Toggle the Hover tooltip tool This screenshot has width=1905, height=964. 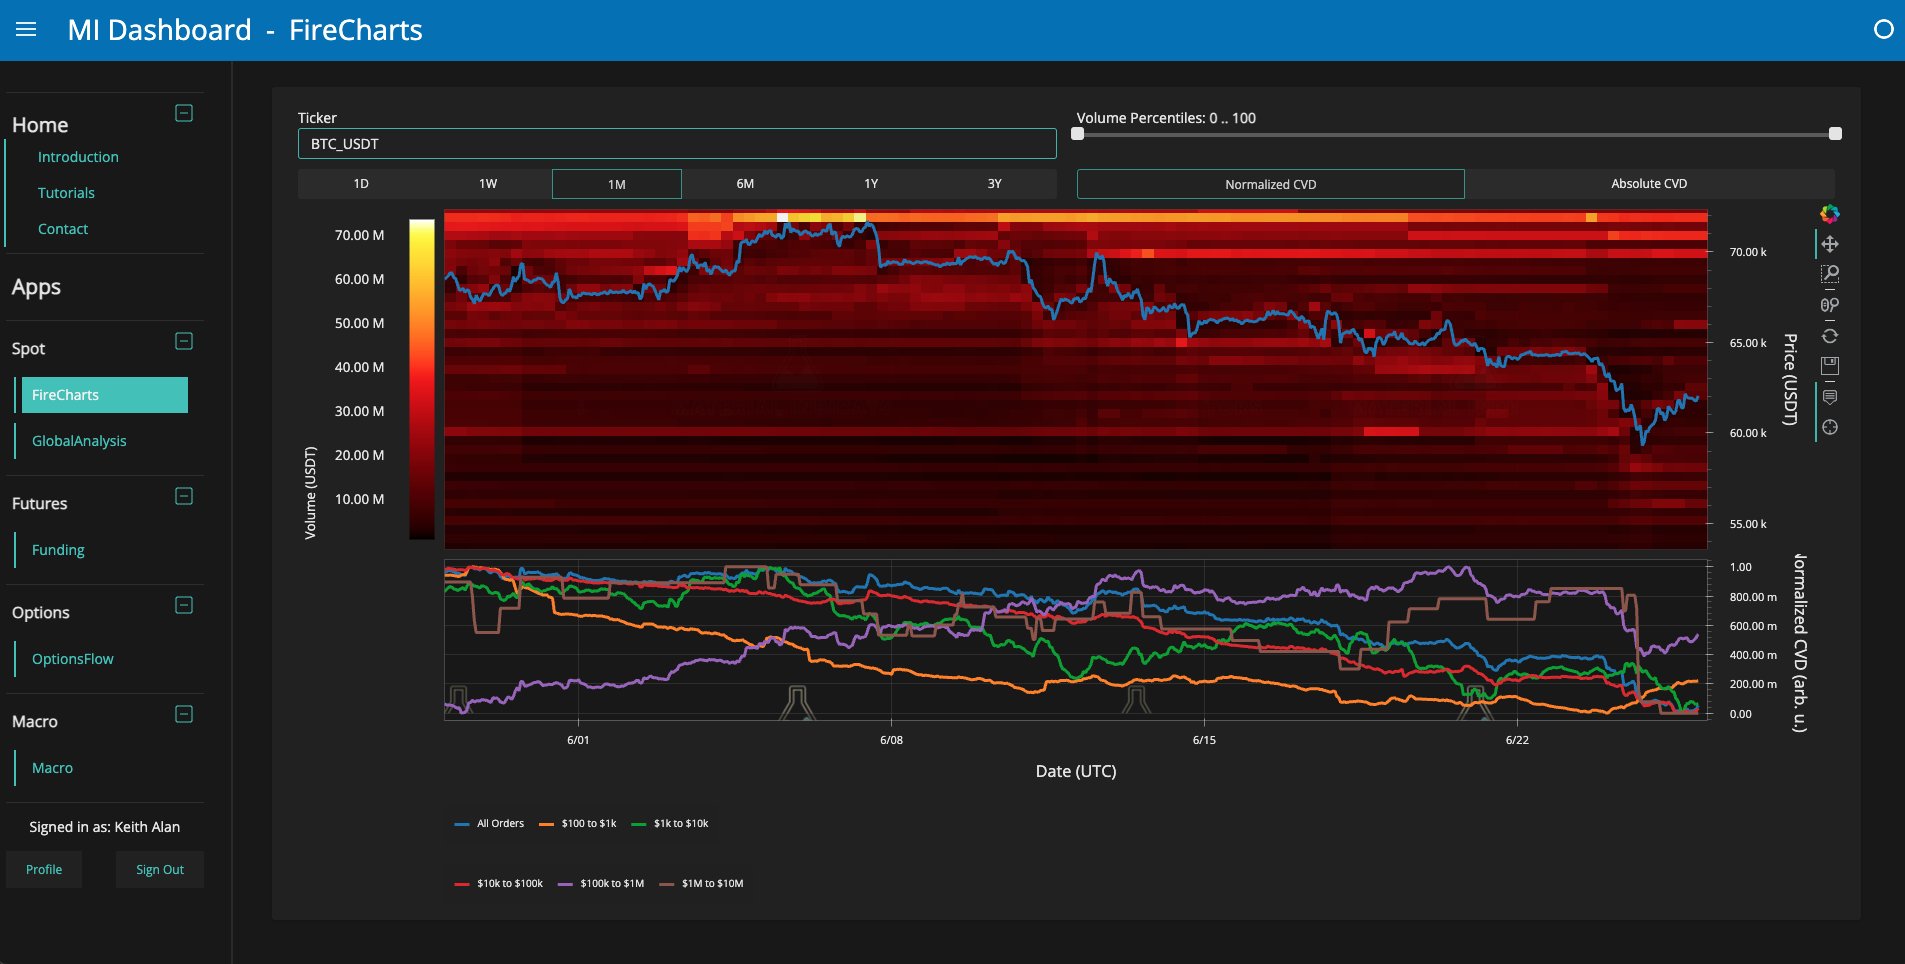pos(1830,397)
